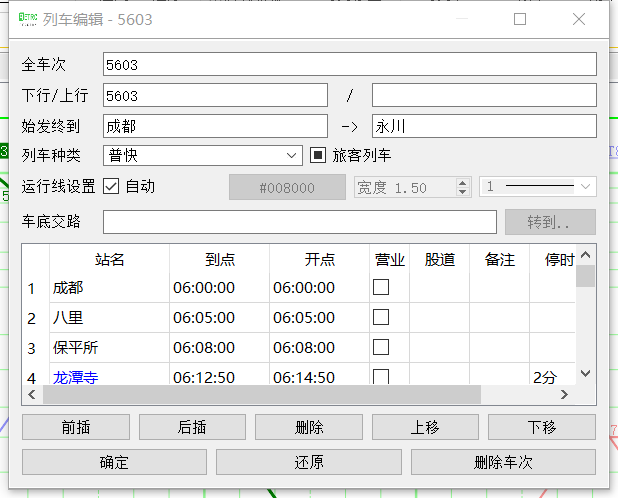
Task: Decrease 宽度 with the down stepper arrow
Action: tap(462, 191)
